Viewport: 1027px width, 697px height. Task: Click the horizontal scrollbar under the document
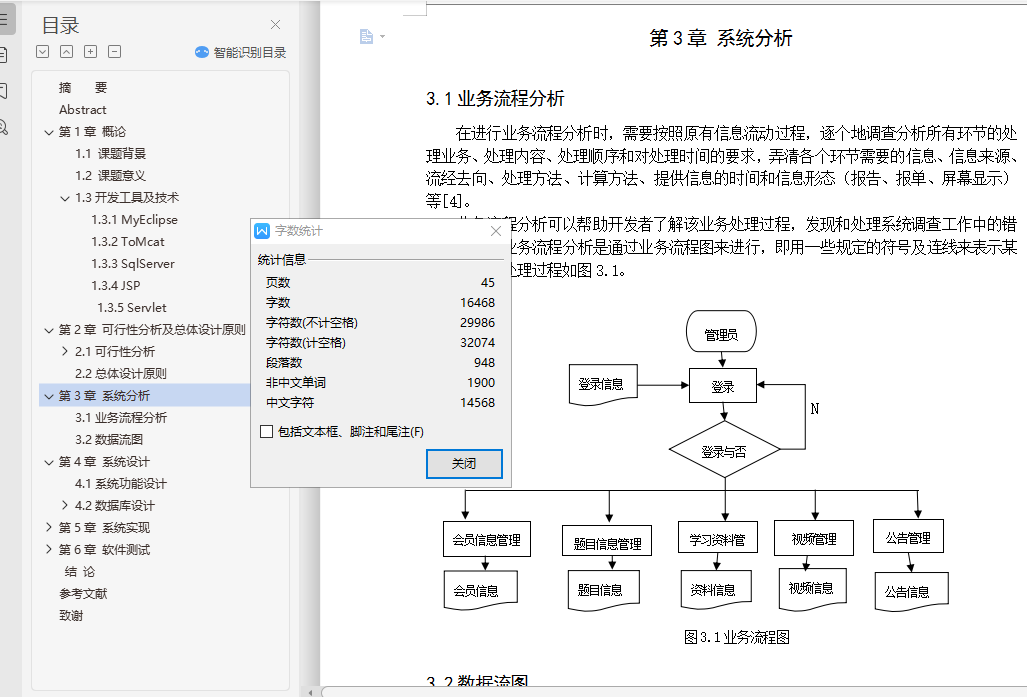(673, 692)
